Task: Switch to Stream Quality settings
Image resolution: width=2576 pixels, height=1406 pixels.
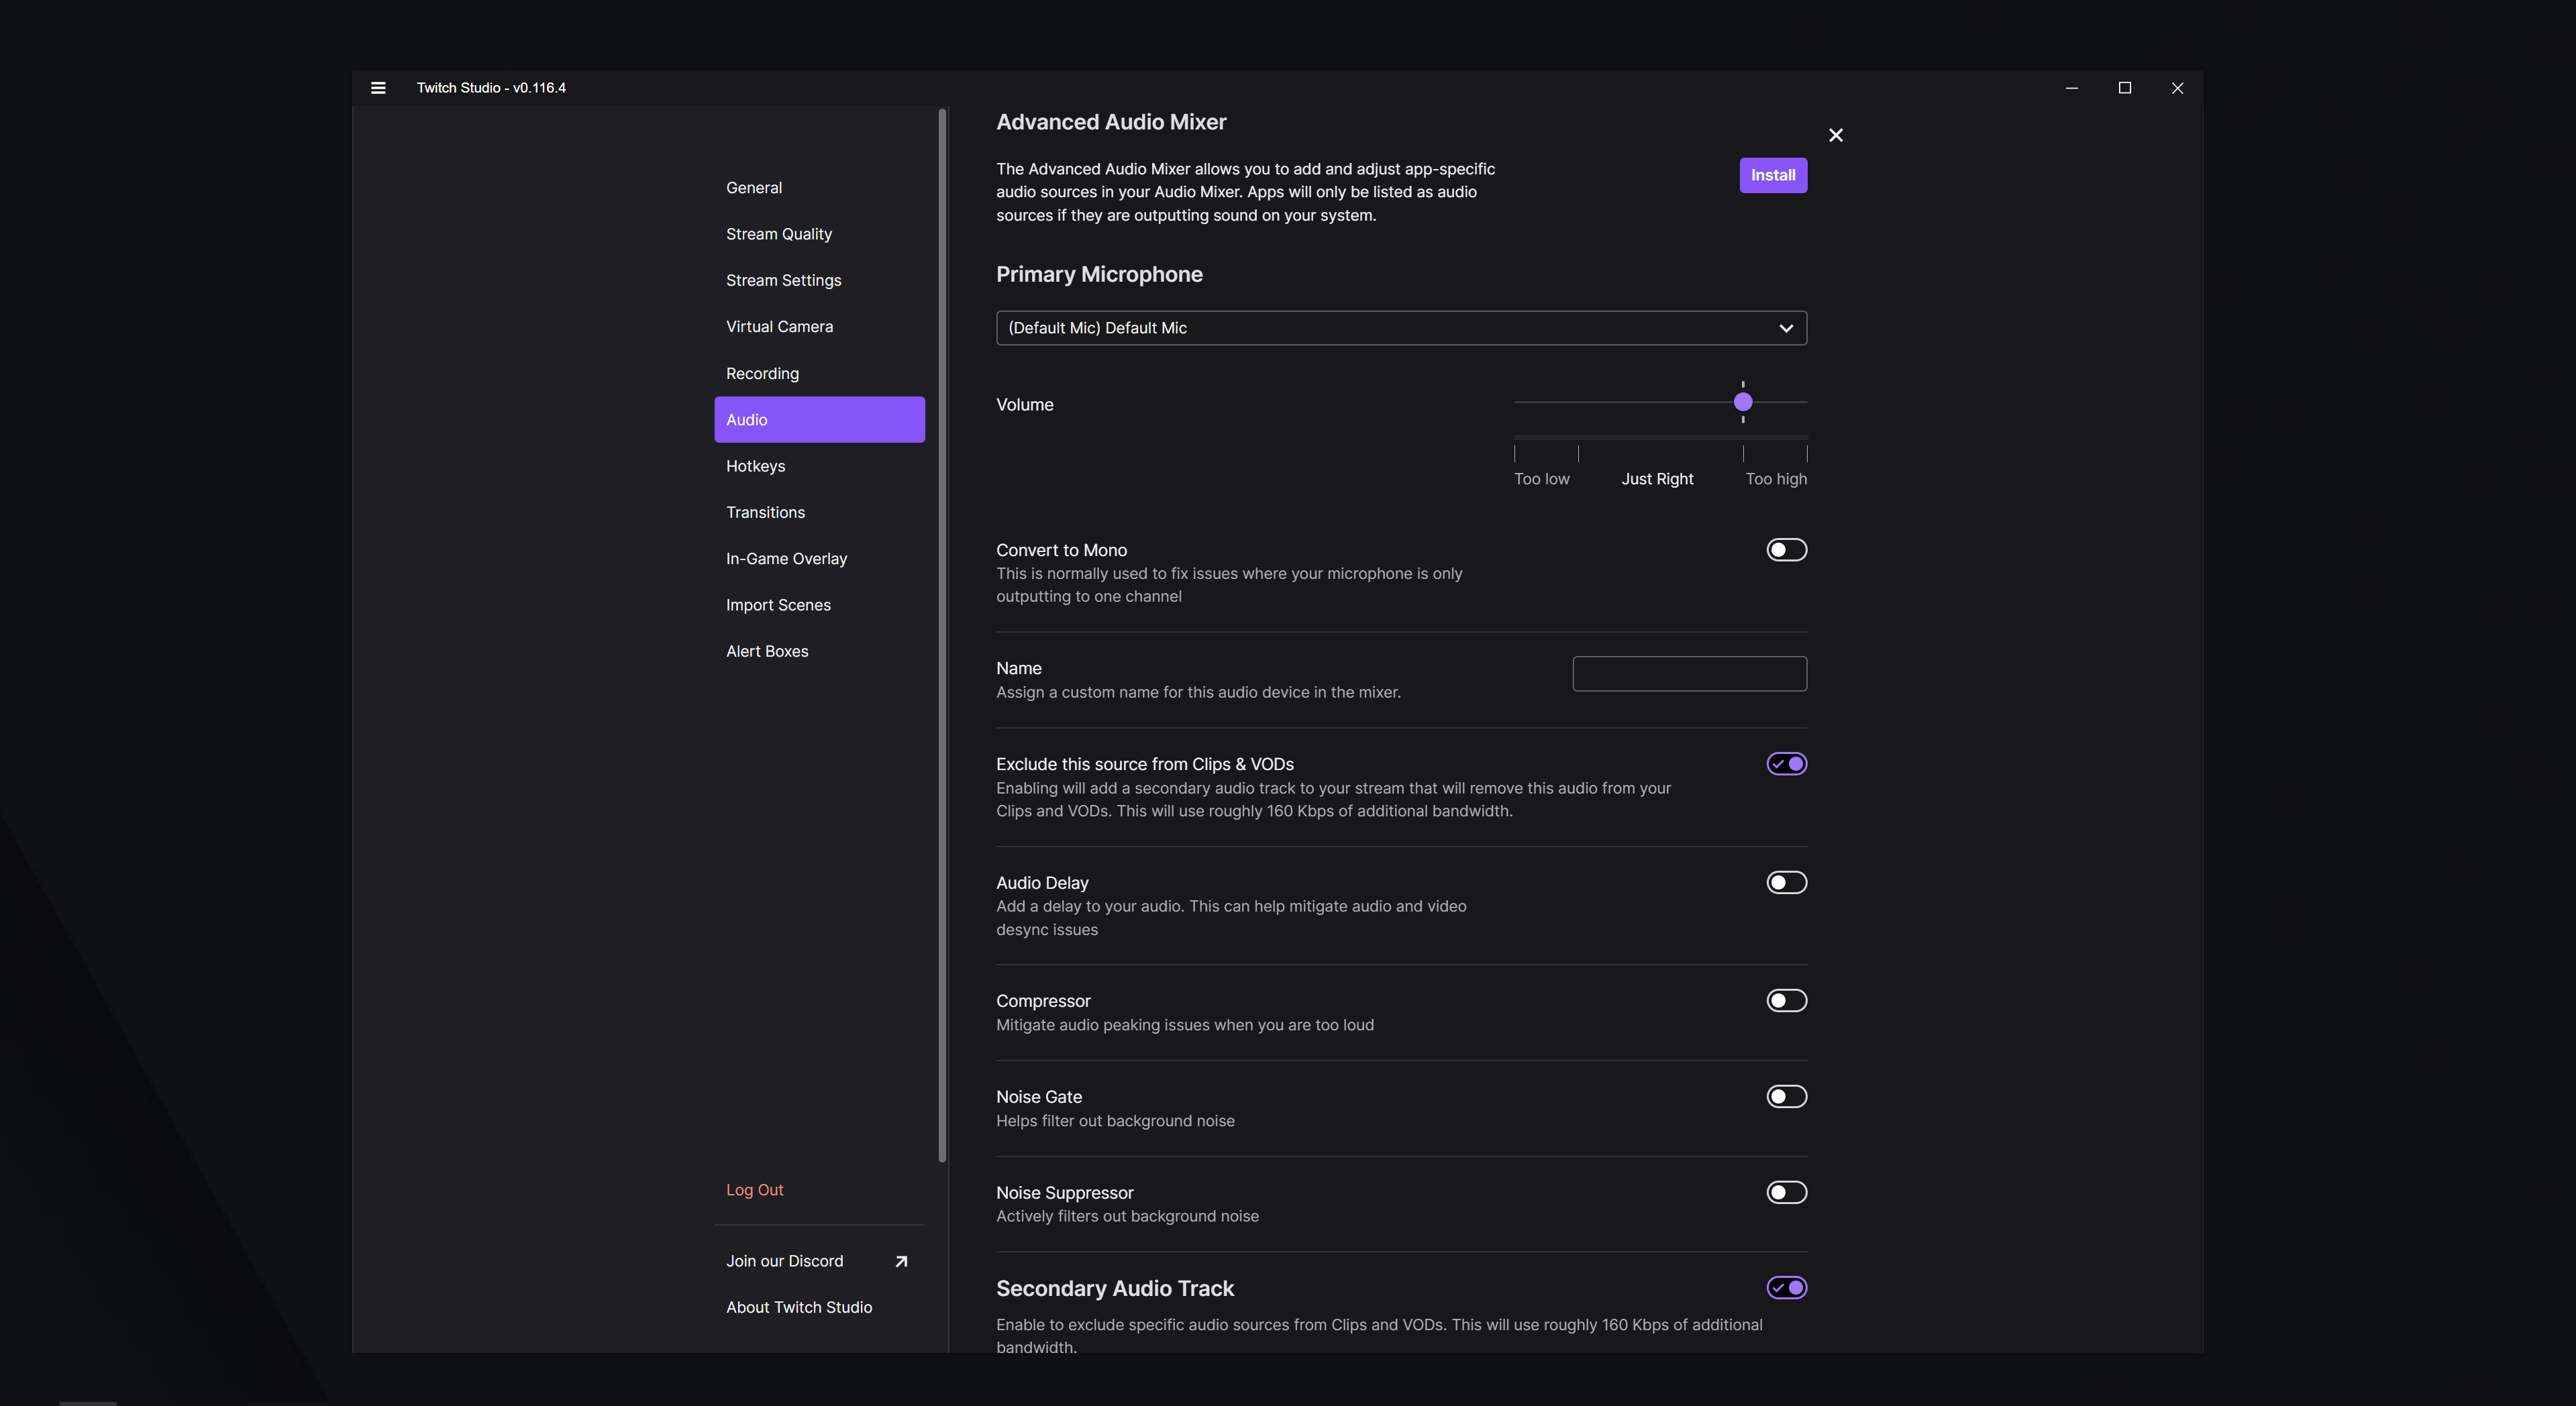Action: pos(779,233)
